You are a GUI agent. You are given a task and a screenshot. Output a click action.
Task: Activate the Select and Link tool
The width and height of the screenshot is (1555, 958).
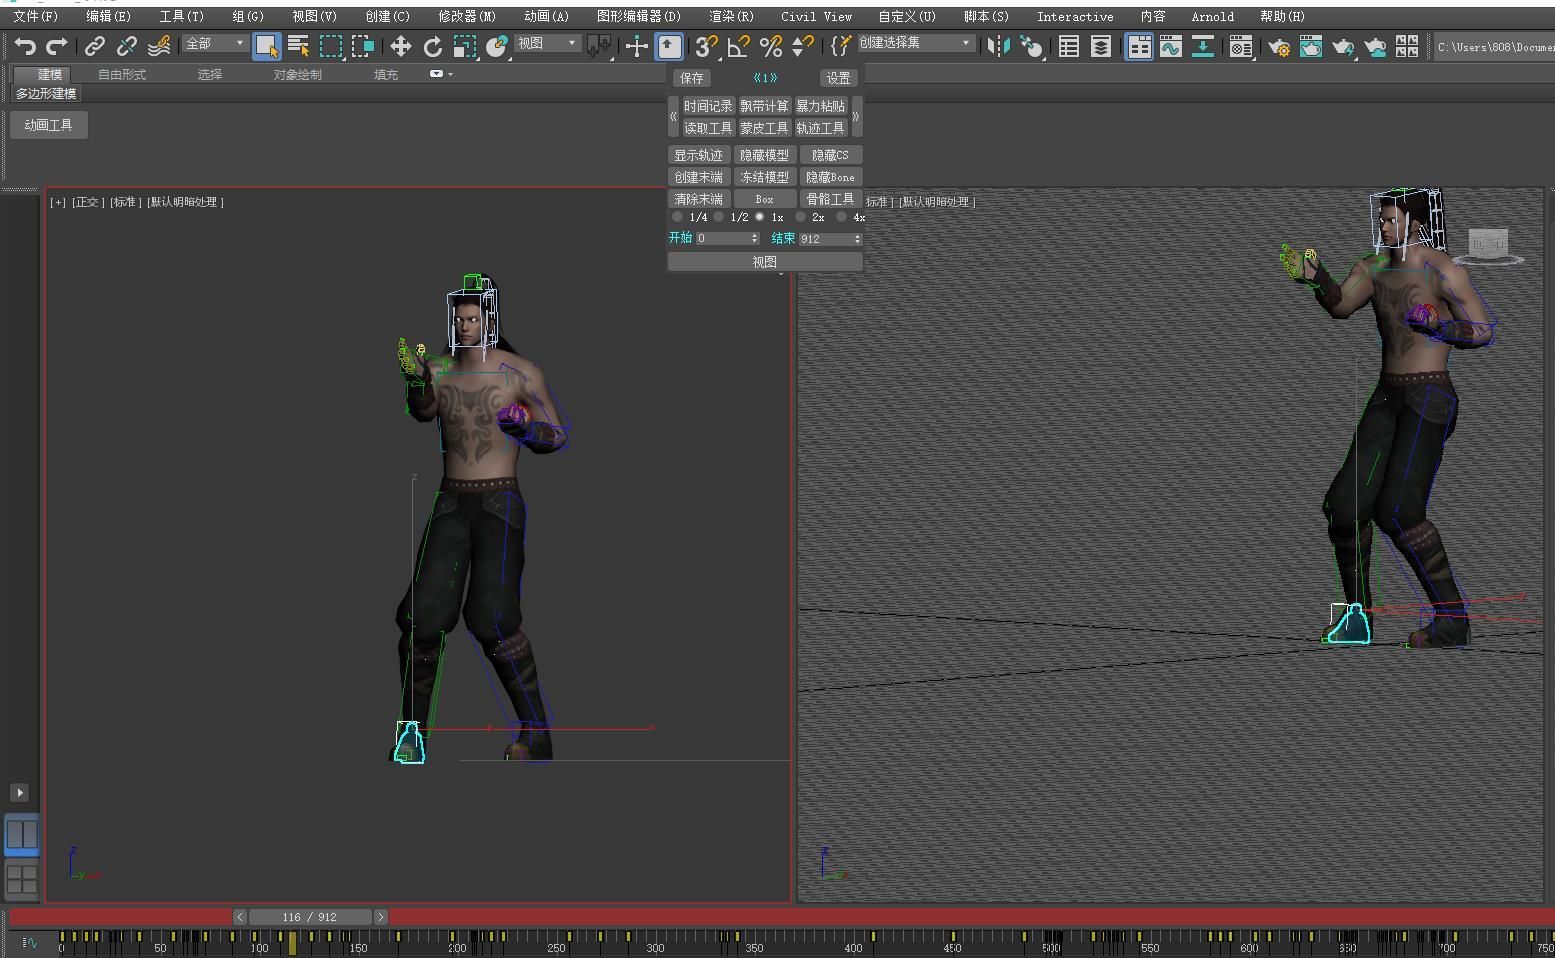95,46
